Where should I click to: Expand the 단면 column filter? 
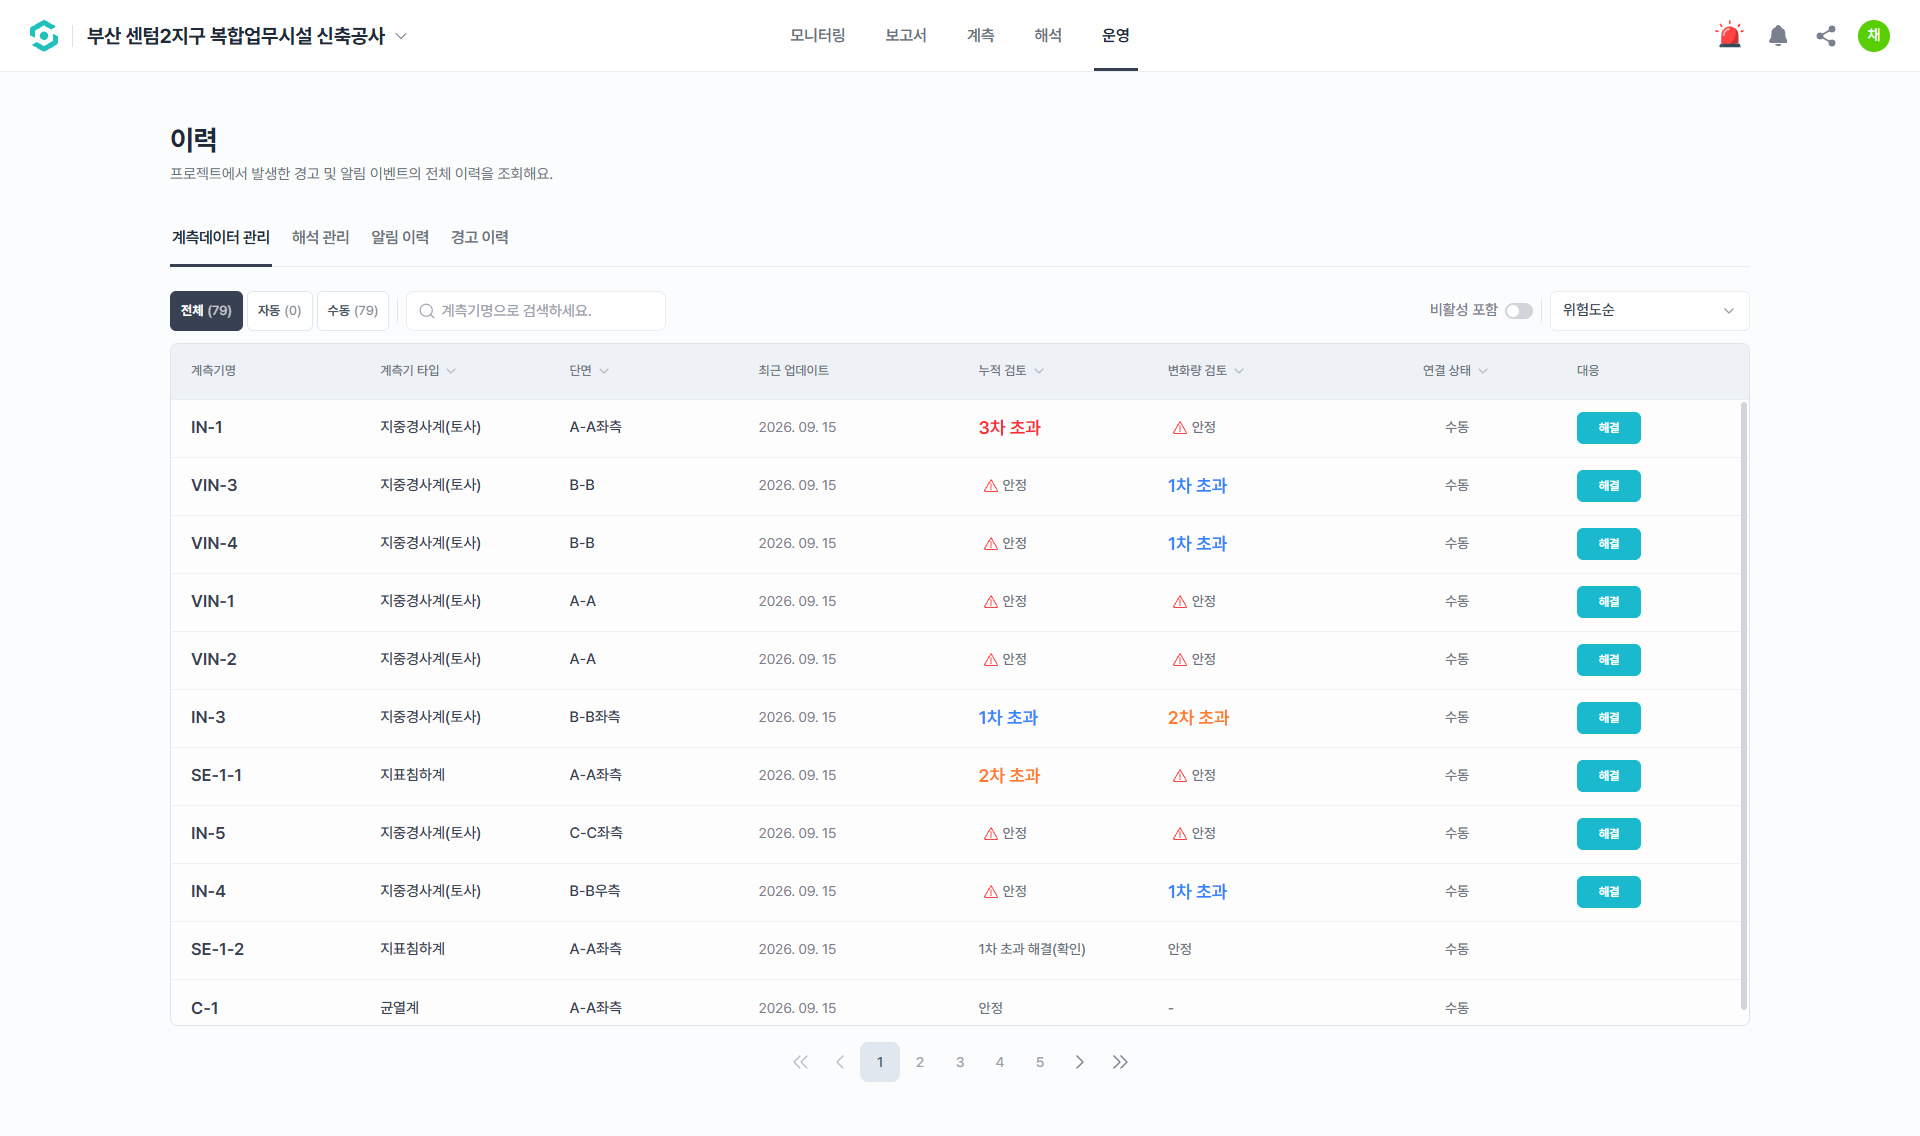[604, 371]
